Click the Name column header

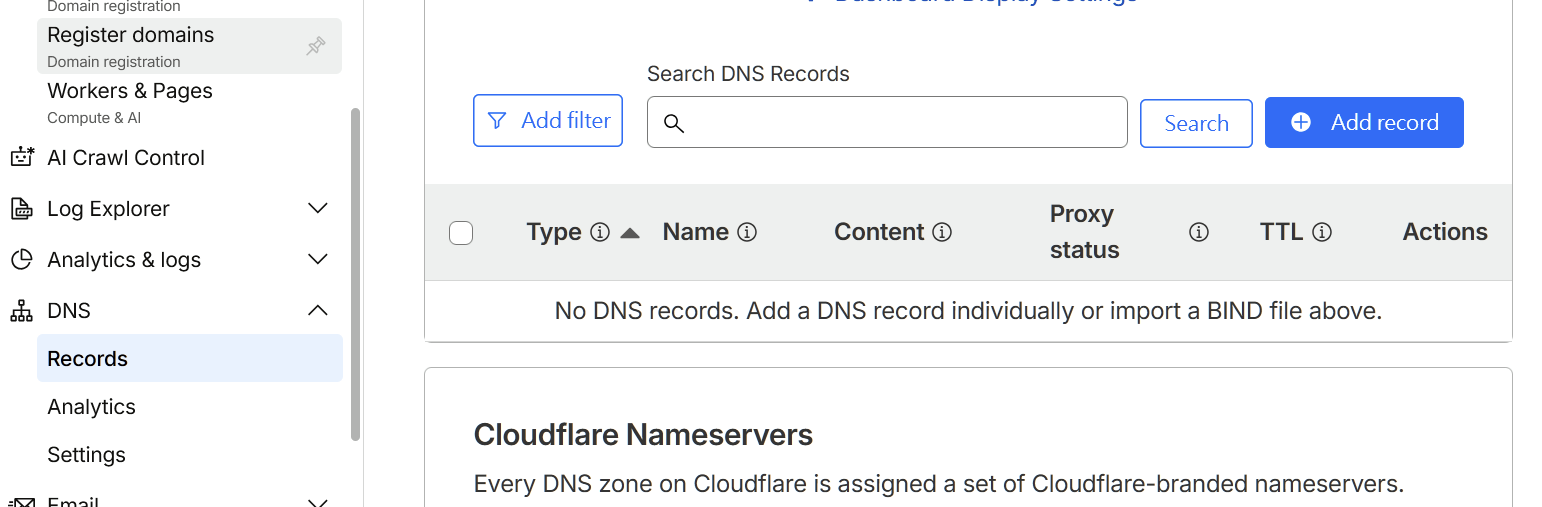695,232
